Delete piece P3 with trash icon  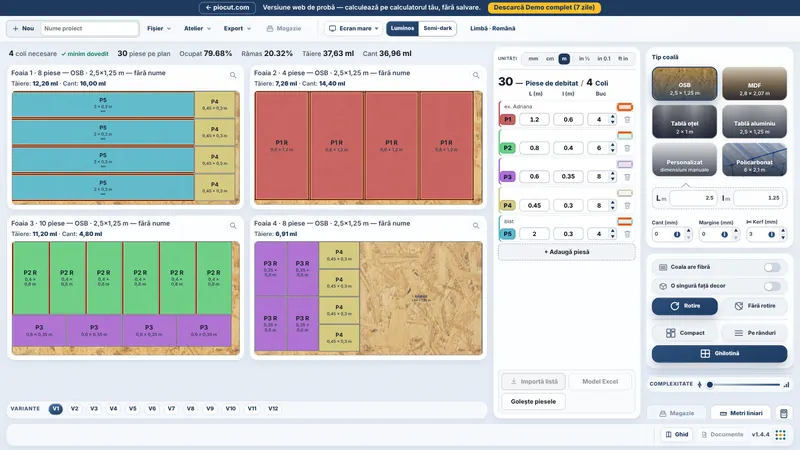coord(627,177)
